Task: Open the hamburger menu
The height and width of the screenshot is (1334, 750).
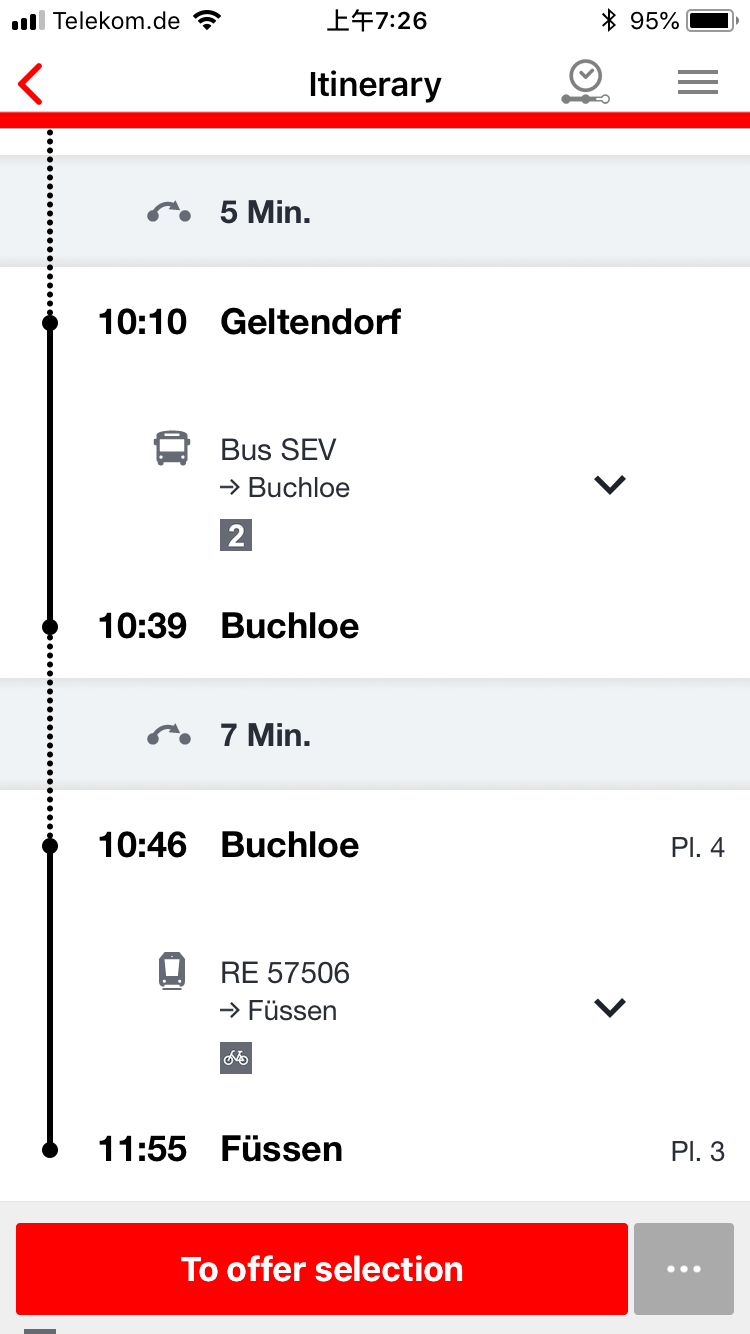Action: point(698,83)
